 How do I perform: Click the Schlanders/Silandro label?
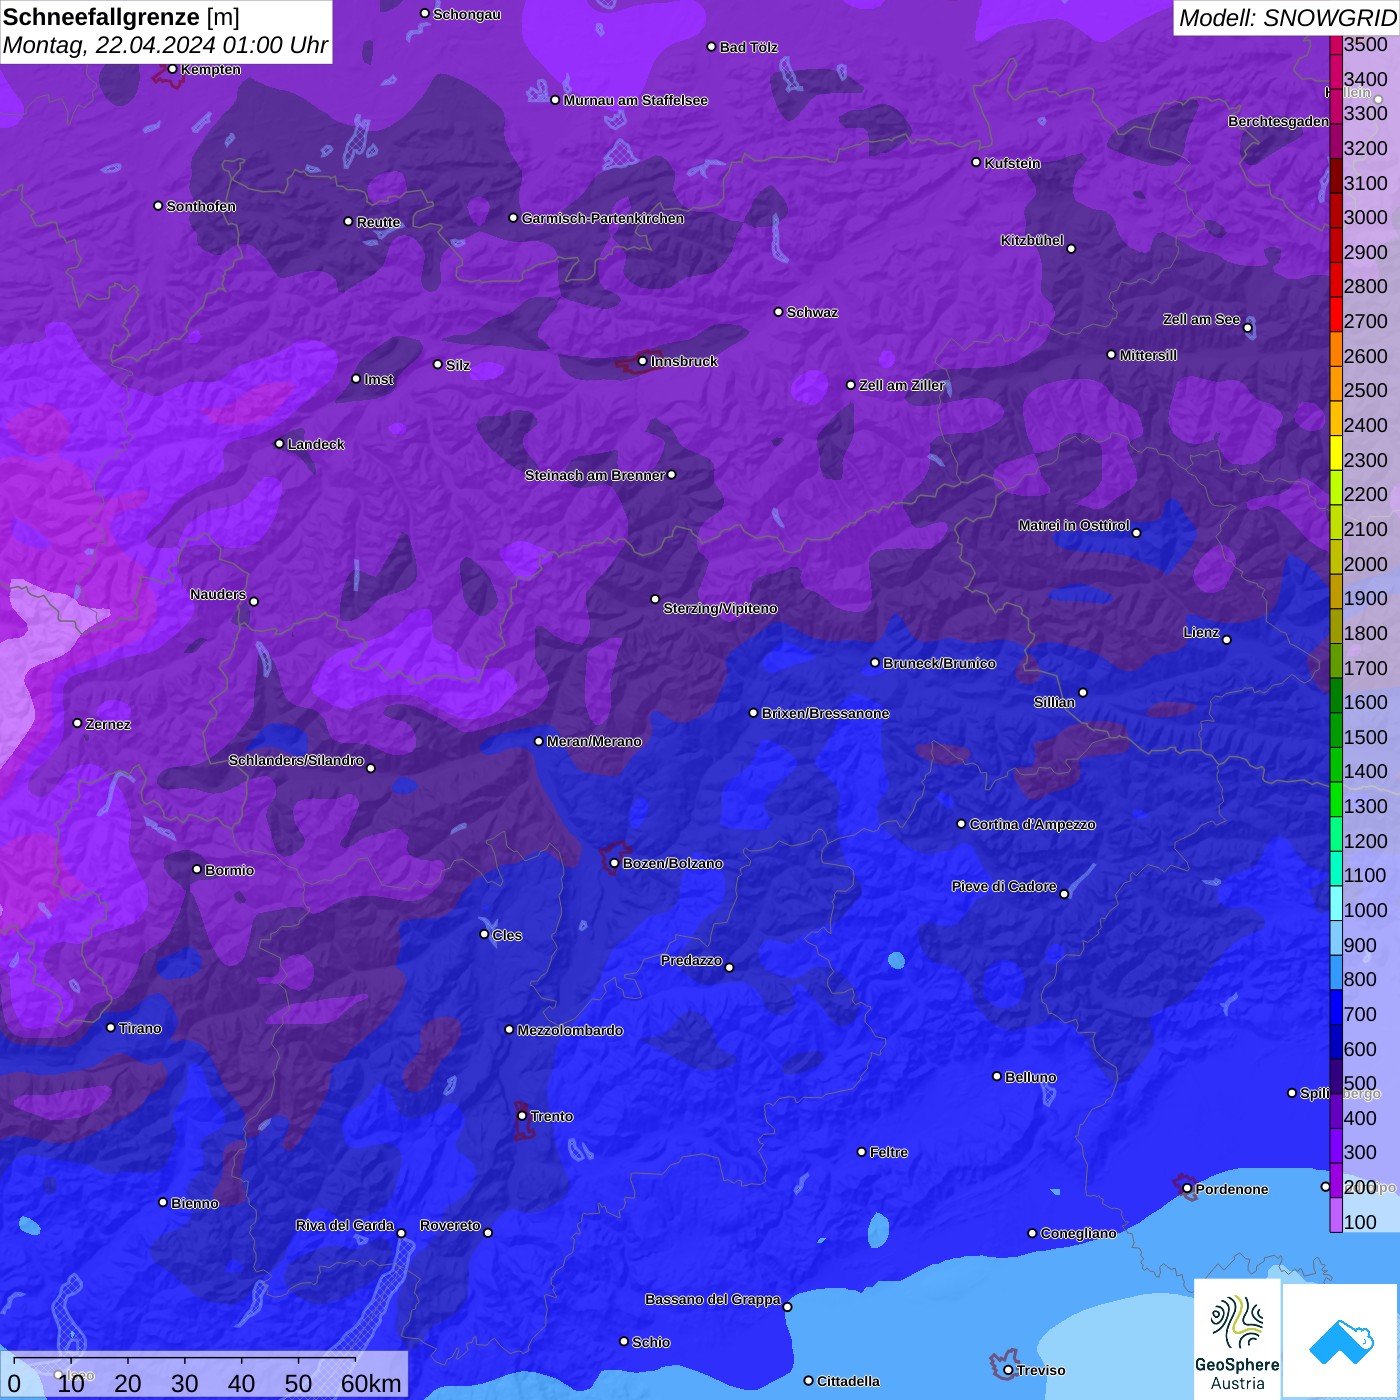296,760
